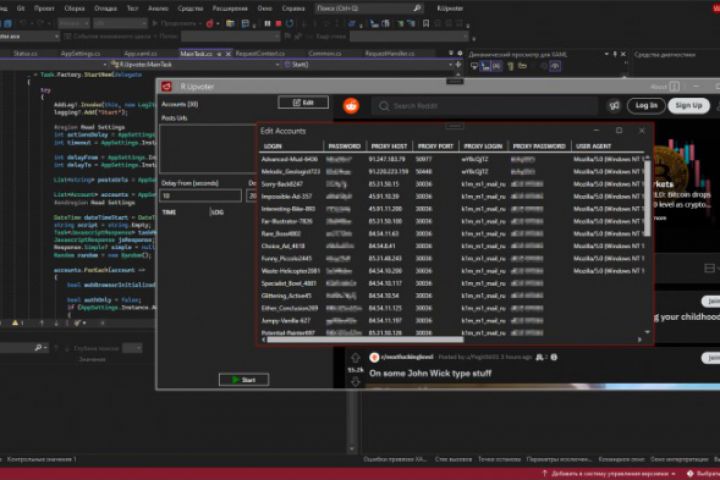This screenshot has width=720, height=480.
Task: Click the bookmark icon in the Visual Studio toolbar
Action: point(426,23)
